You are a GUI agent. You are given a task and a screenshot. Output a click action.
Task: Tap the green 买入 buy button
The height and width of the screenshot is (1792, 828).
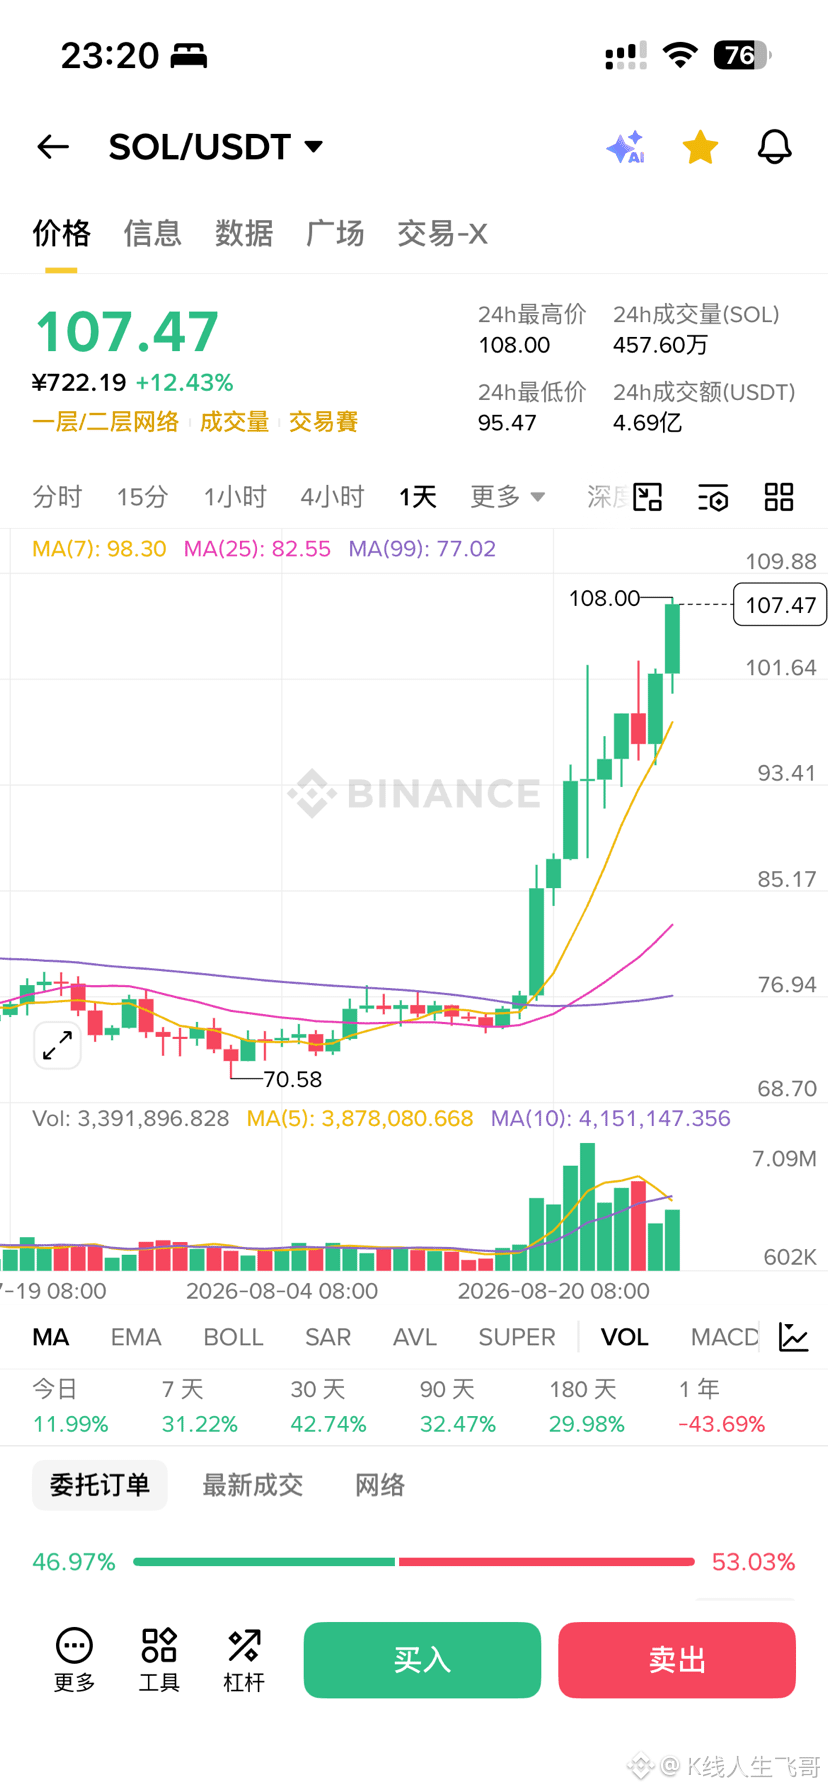[422, 1660]
